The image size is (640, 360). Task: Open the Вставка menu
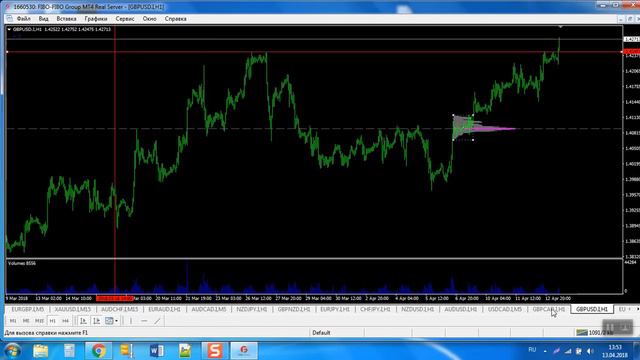pyautogui.click(x=67, y=19)
